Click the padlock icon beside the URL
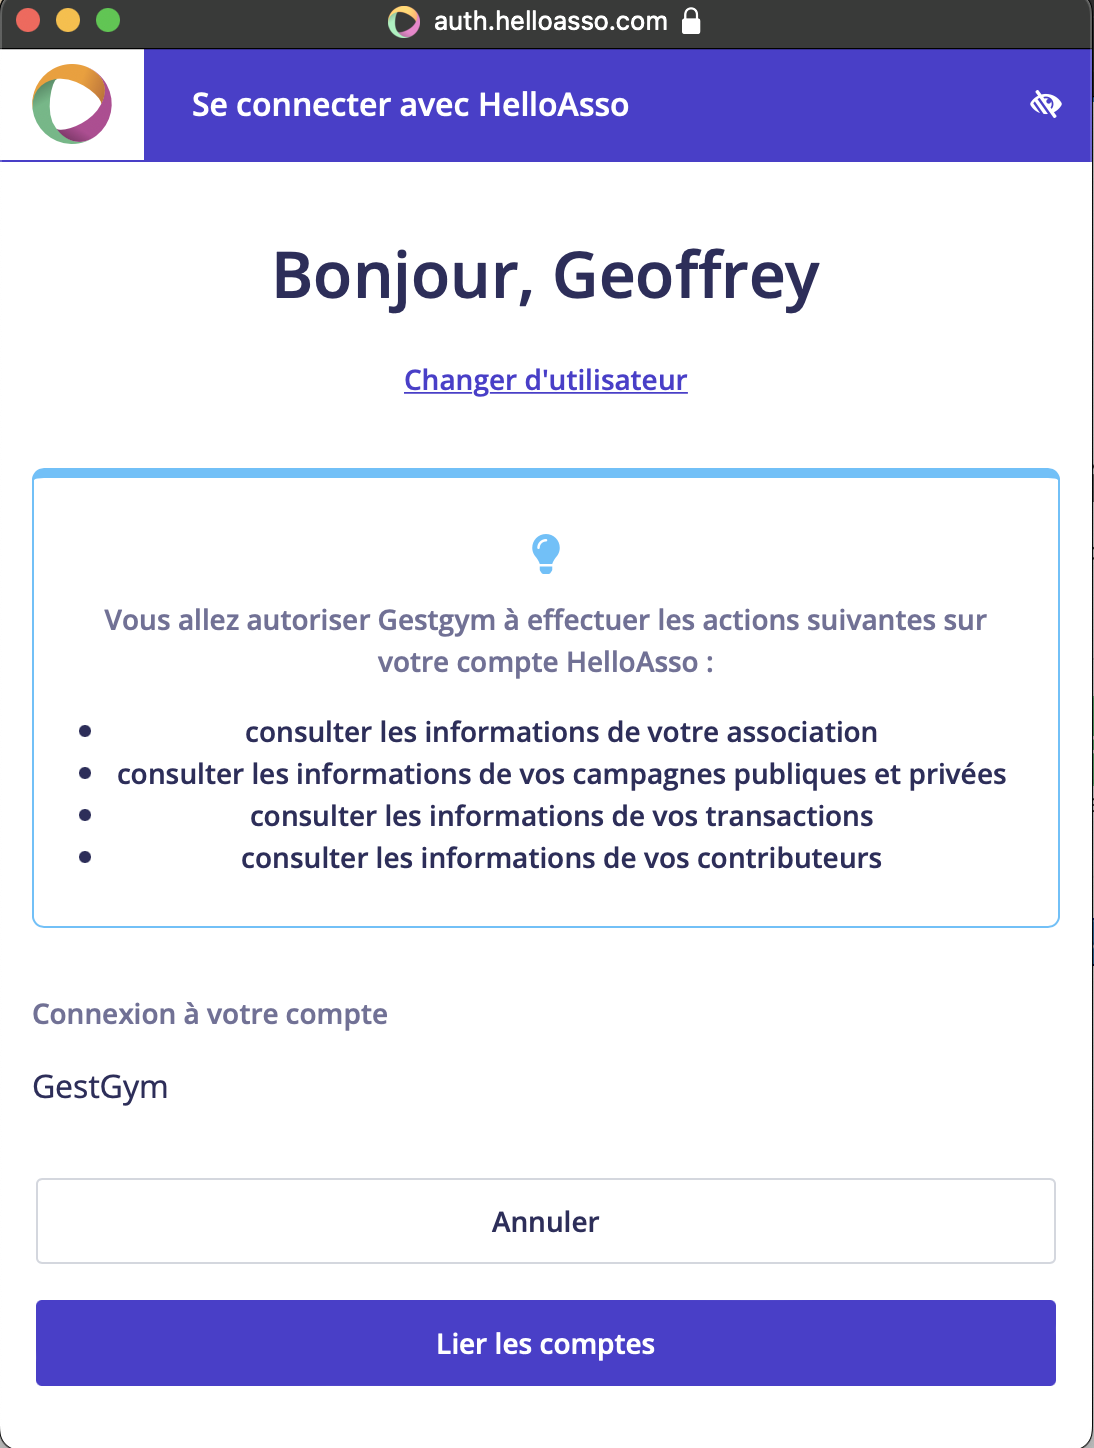The width and height of the screenshot is (1094, 1448). pyautogui.click(x=691, y=21)
